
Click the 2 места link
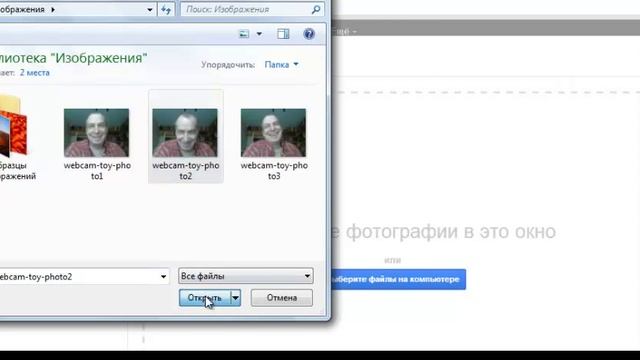tap(35, 73)
